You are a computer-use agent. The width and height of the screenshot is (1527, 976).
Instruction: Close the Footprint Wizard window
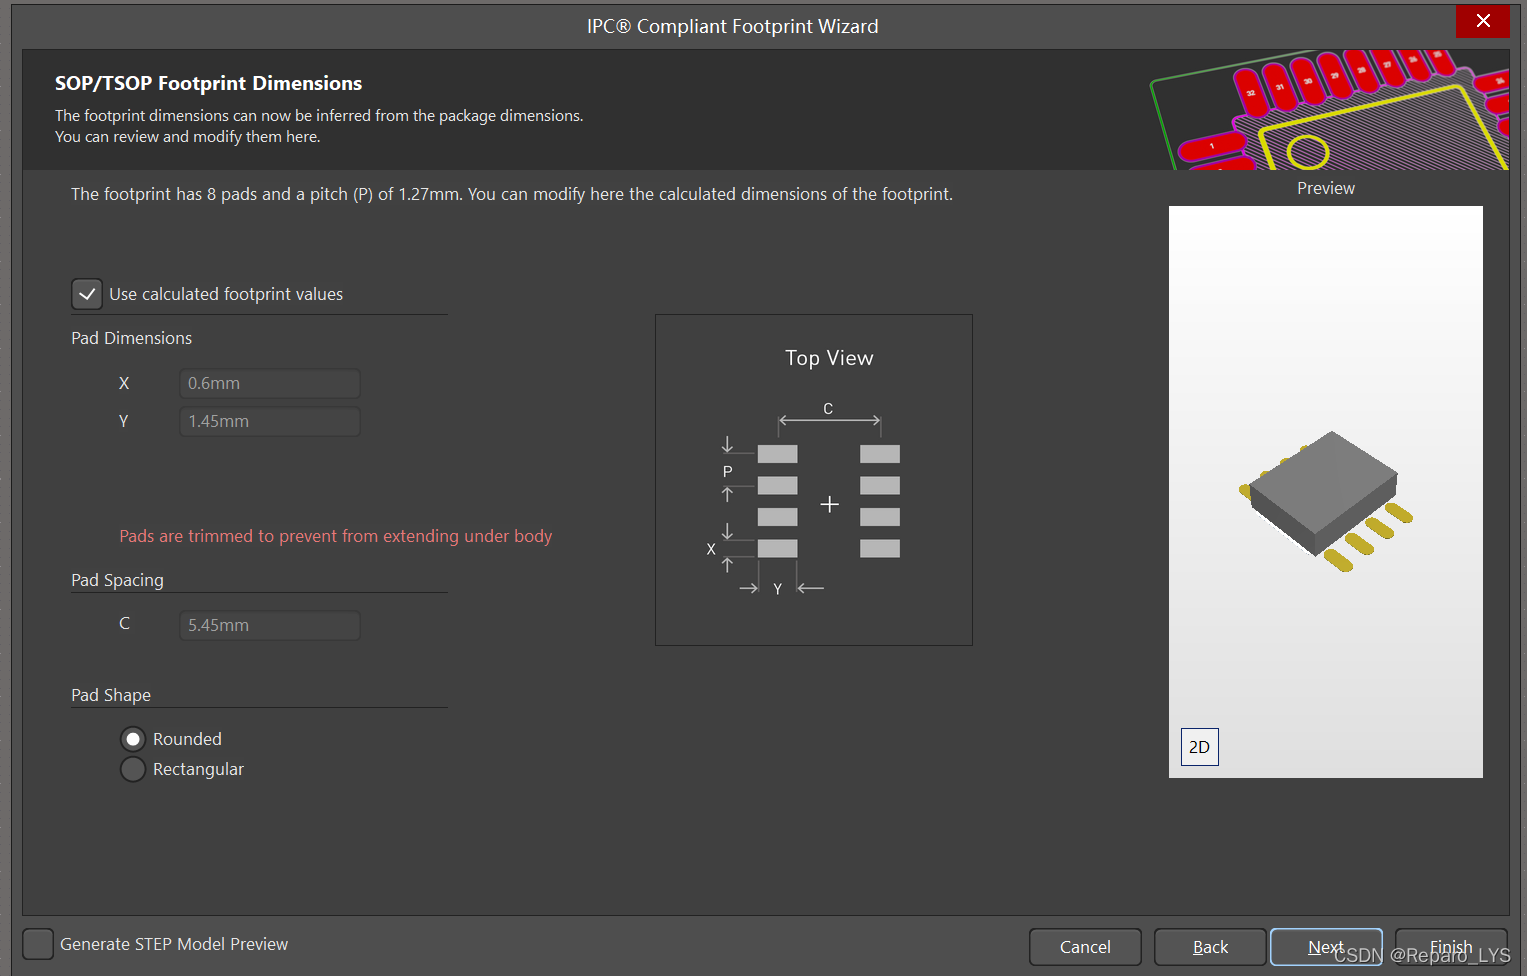(x=1483, y=21)
